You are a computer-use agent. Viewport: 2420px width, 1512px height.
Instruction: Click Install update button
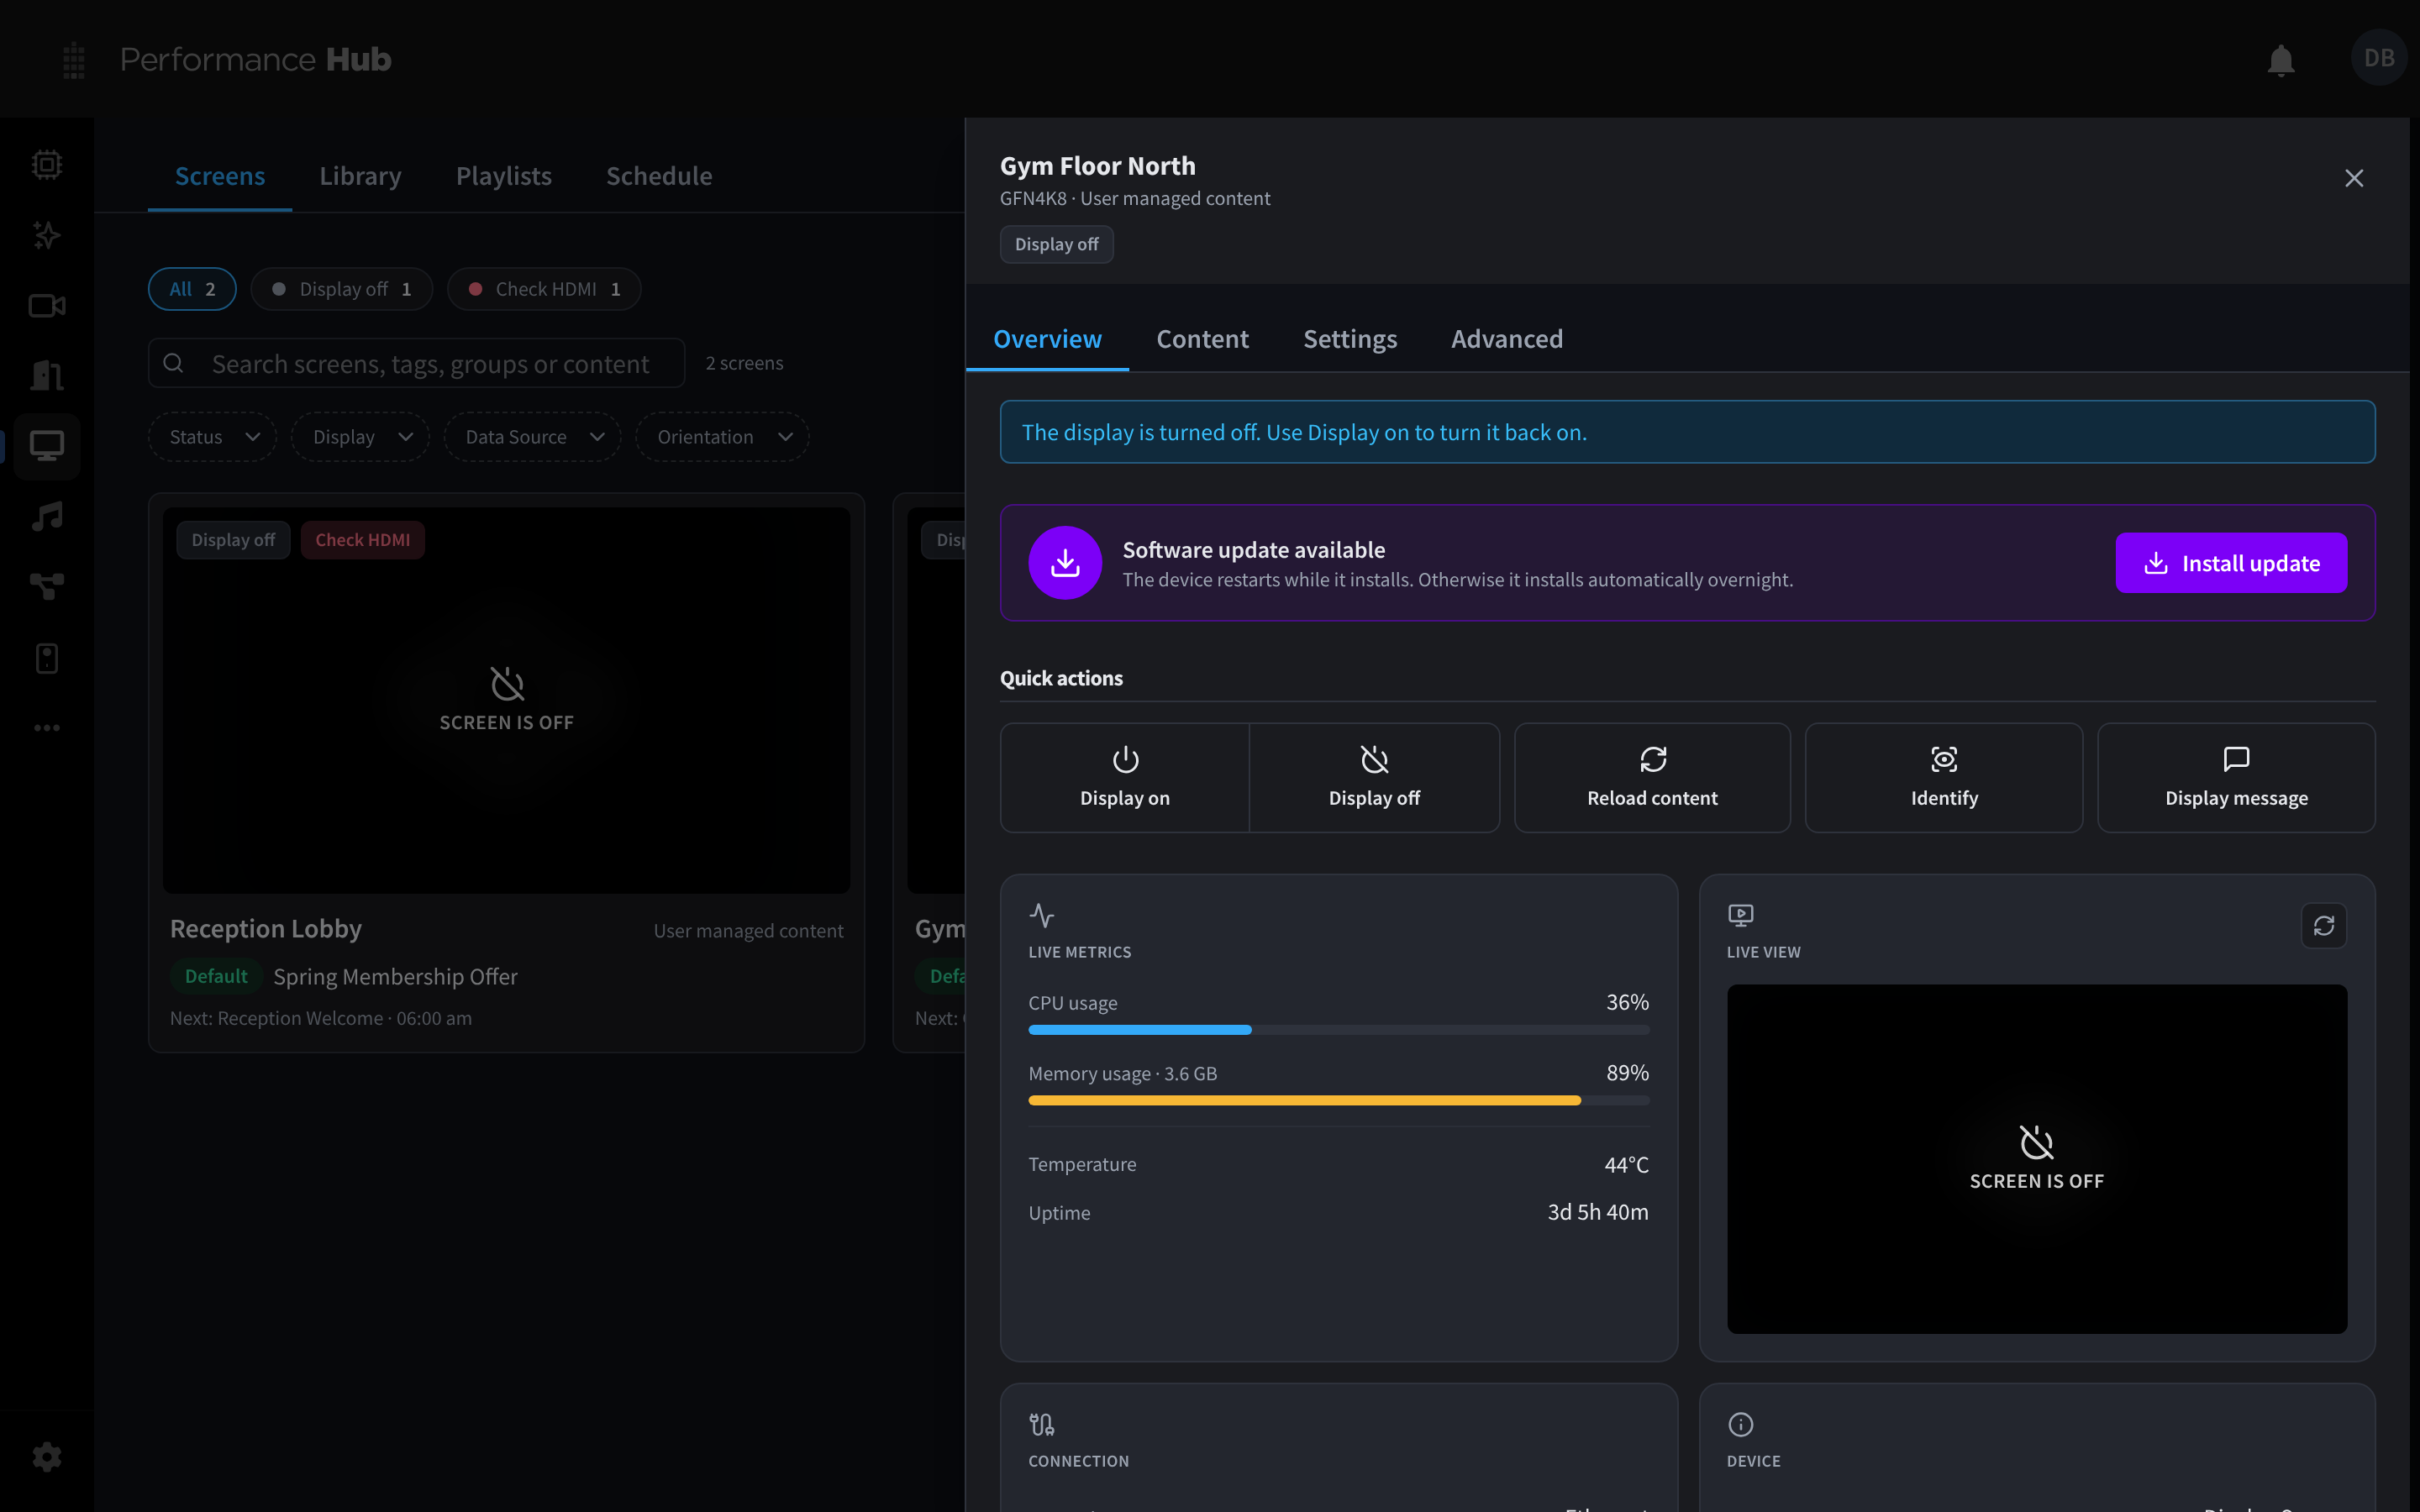click(x=2231, y=563)
